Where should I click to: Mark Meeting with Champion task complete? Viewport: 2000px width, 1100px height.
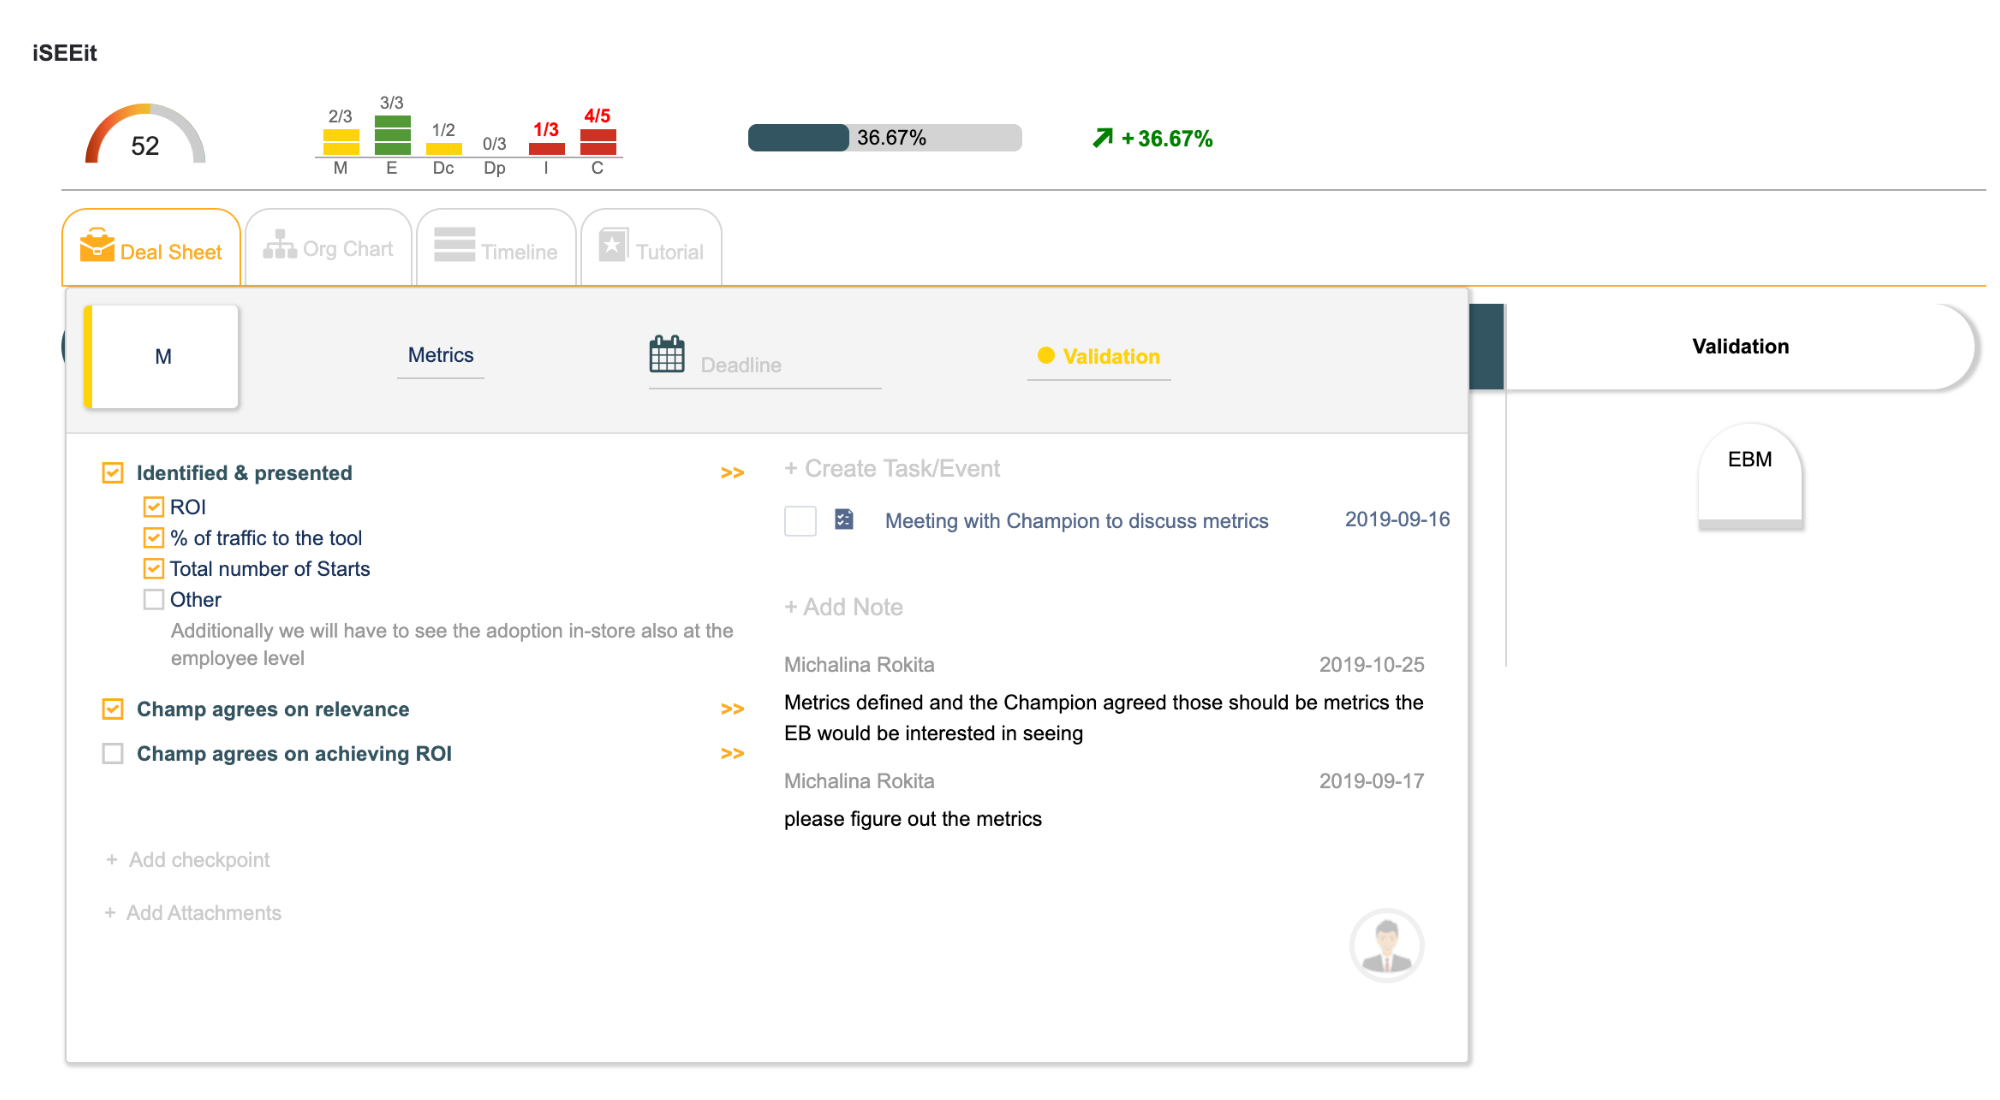[x=800, y=520]
